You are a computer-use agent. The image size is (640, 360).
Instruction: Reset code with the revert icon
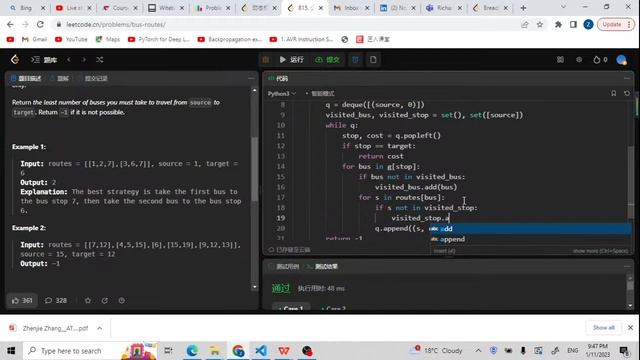point(627,93)
